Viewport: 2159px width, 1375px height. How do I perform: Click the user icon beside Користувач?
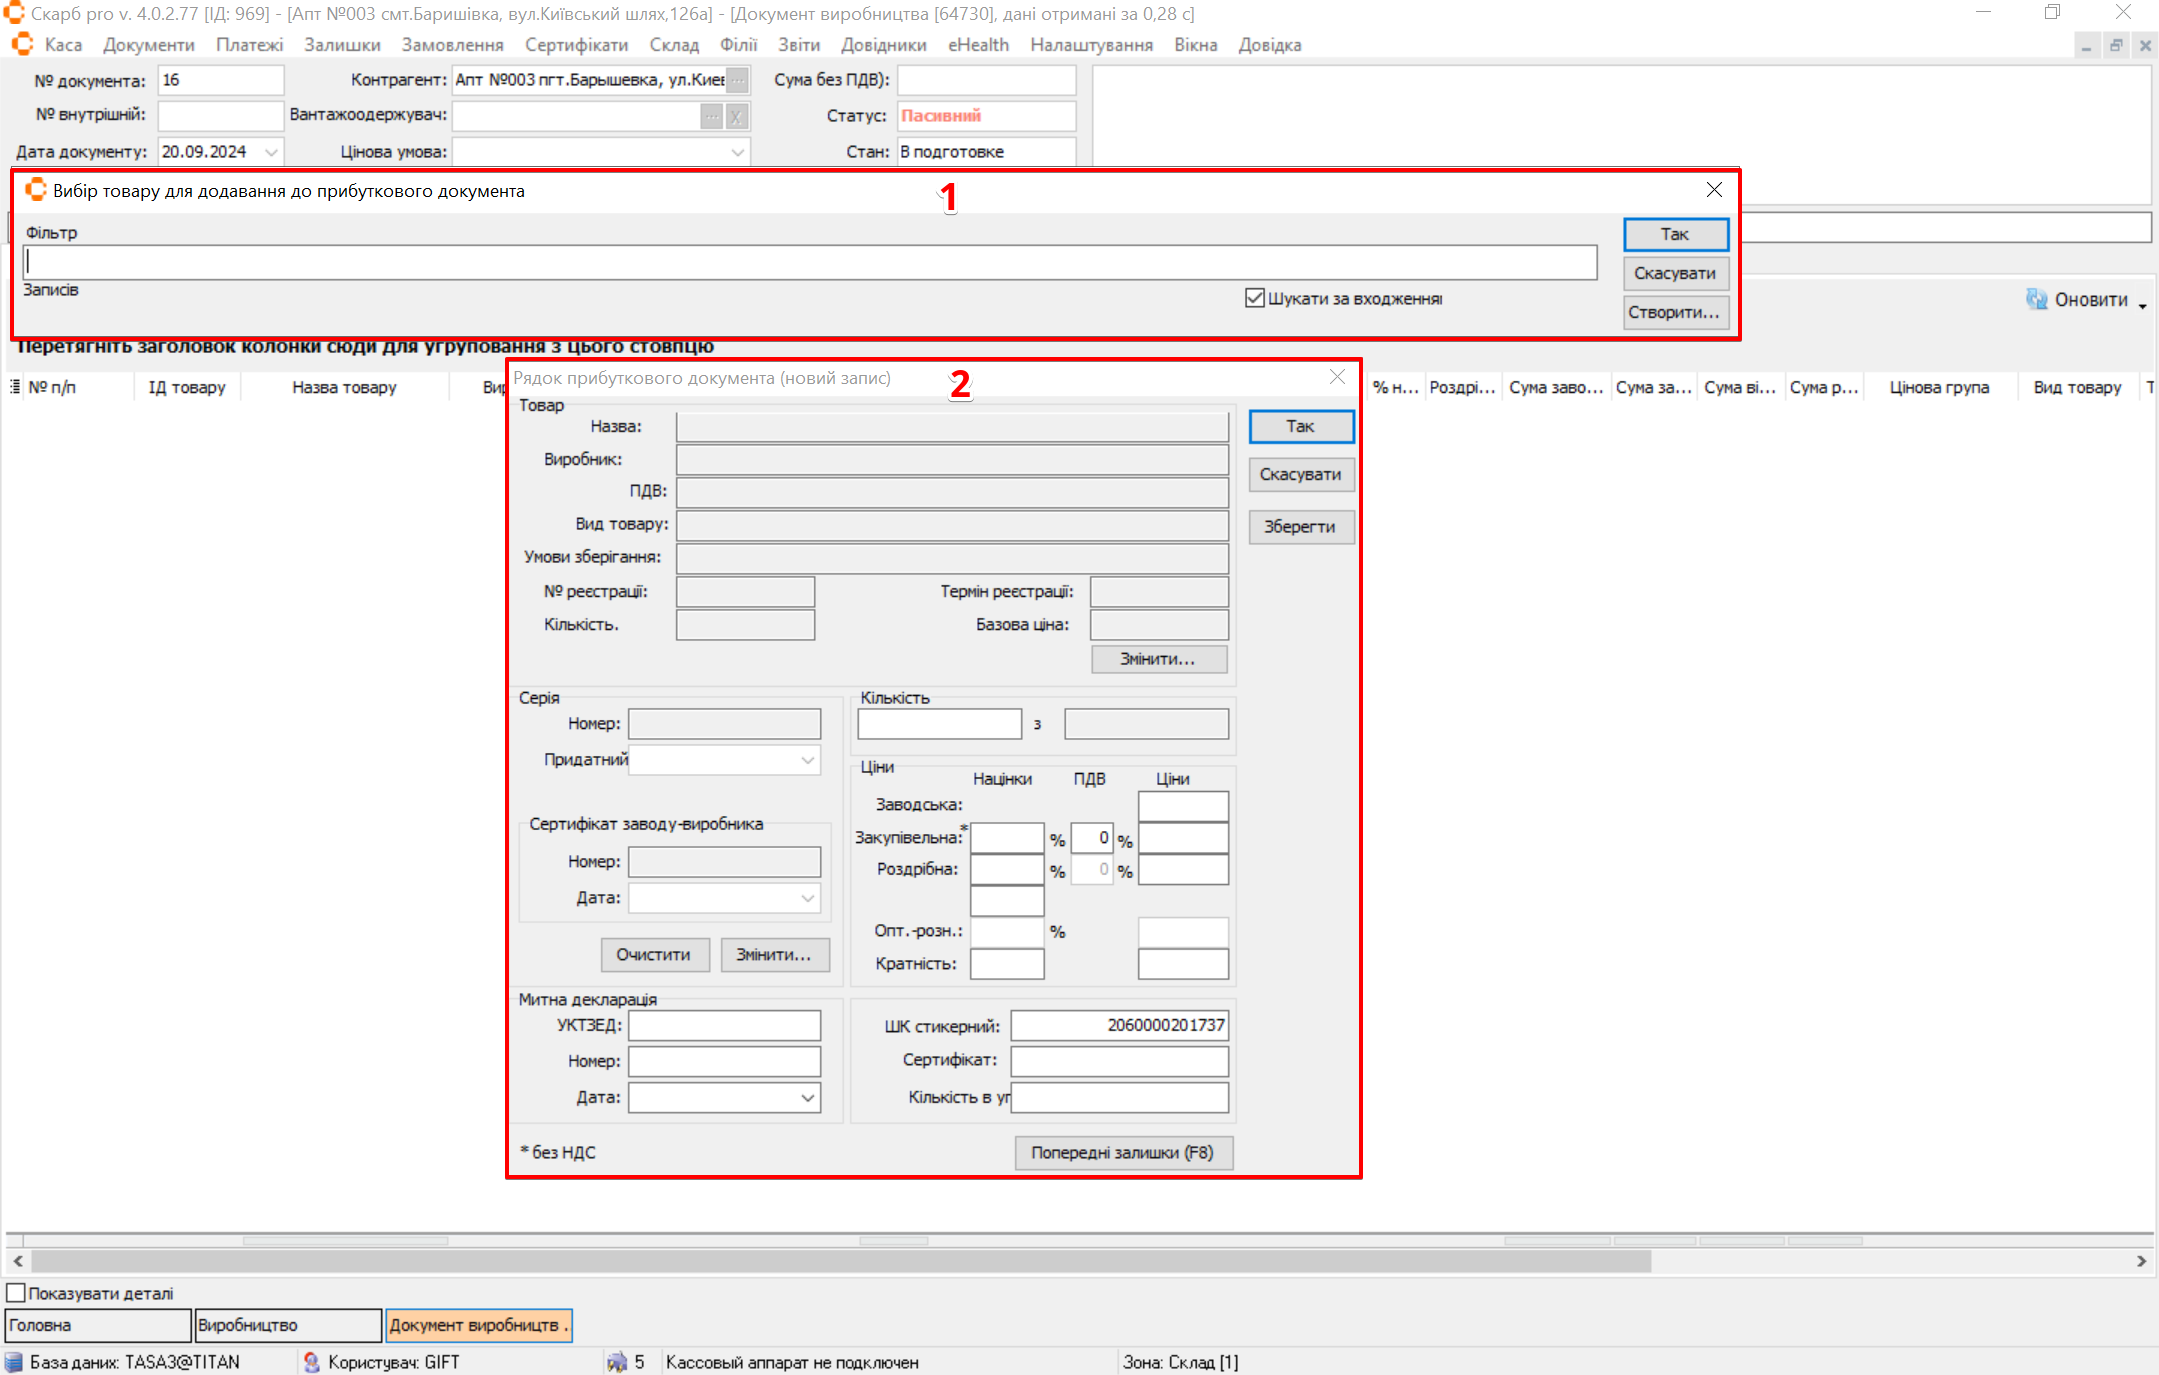311,1362
